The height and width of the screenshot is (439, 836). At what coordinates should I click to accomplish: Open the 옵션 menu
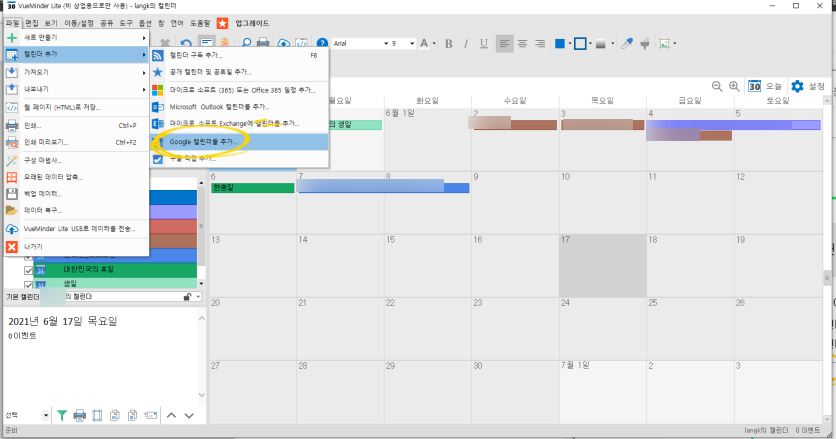coord(145,23)
